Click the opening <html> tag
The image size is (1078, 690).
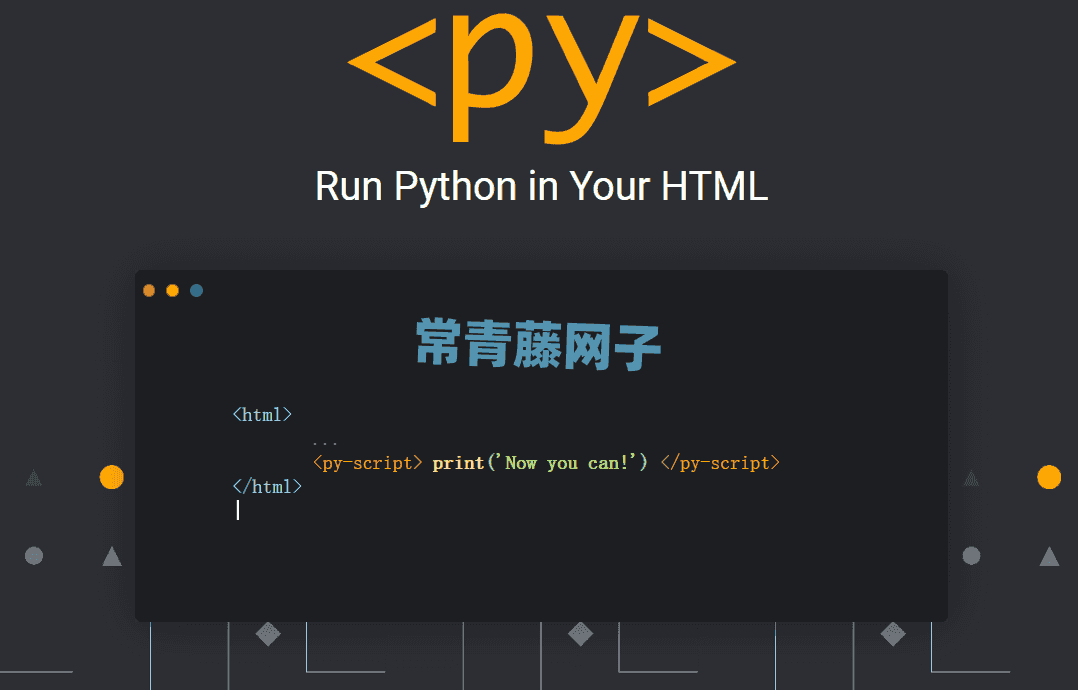click(x=263, y=414)
